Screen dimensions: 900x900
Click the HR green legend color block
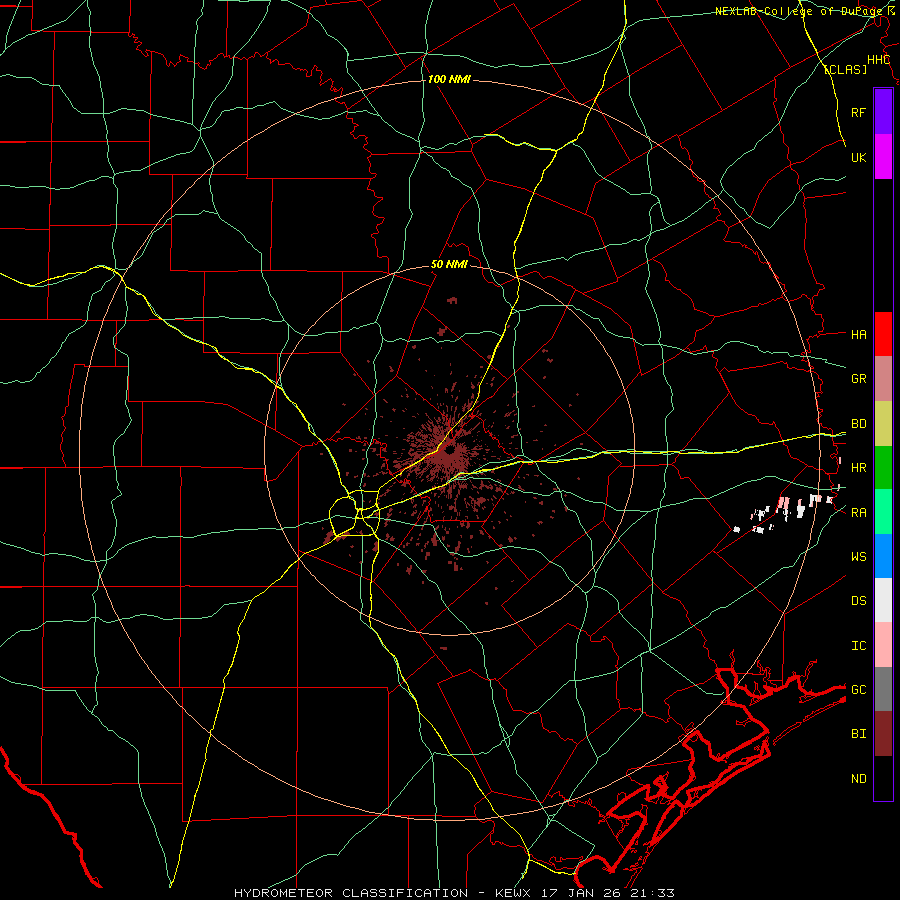[883, 468]
